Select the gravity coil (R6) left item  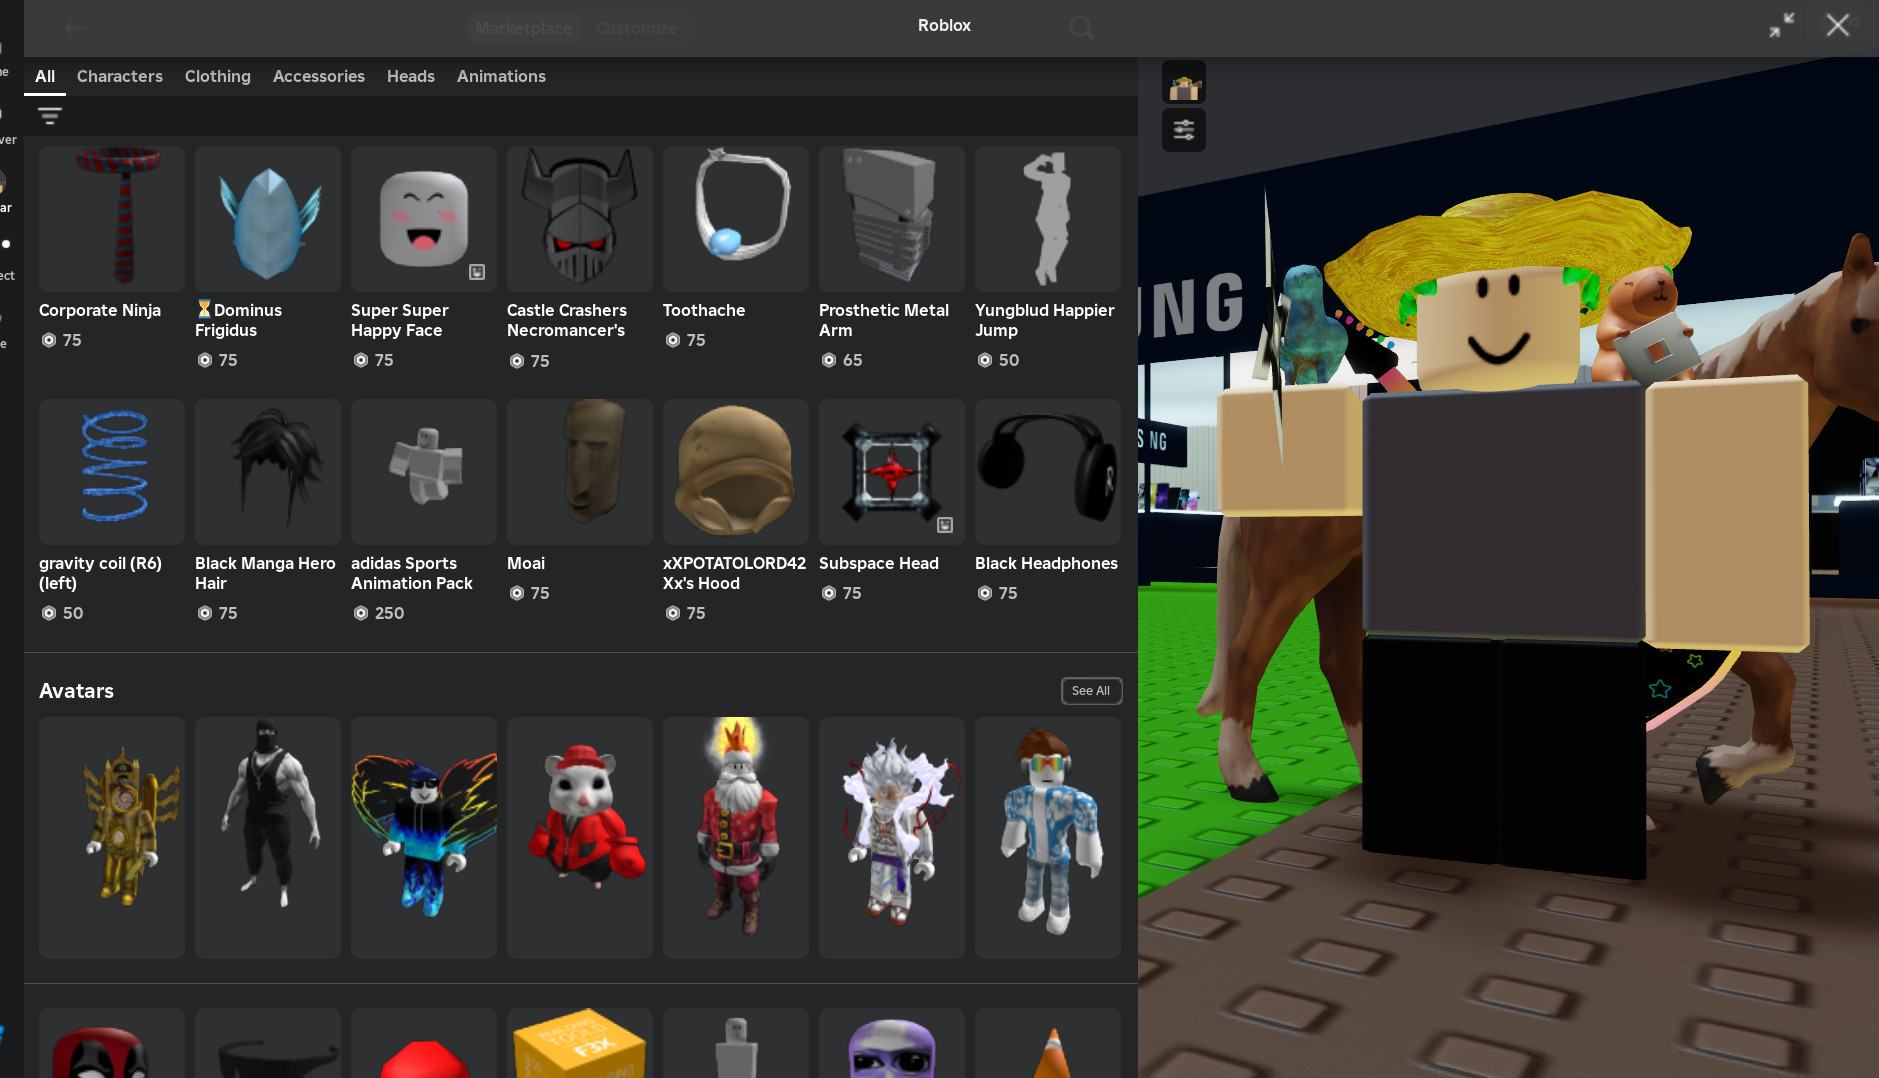coord(111,472)
